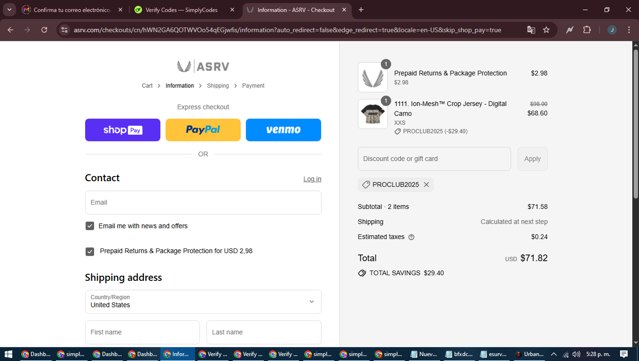Click the volume icon in system tray
The height and width of the screenshot is (361, 639).
[576, 354]
